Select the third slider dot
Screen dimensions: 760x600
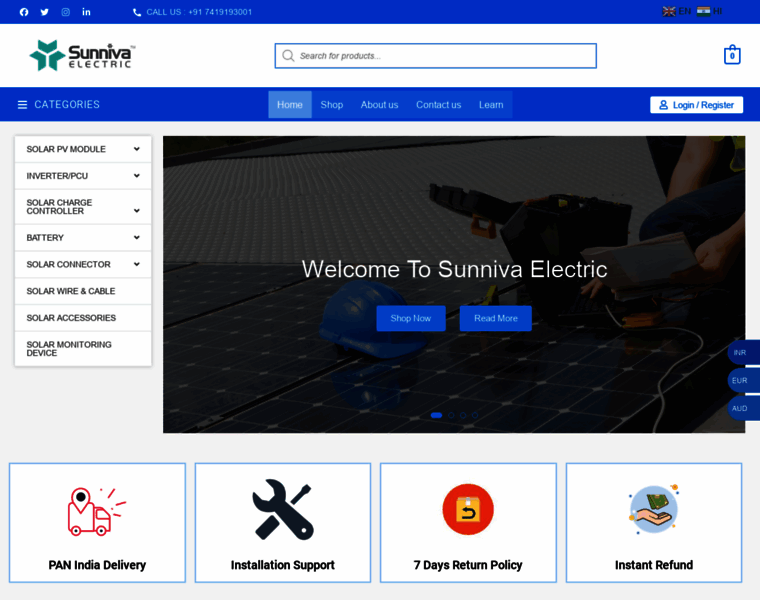(463, 415)
